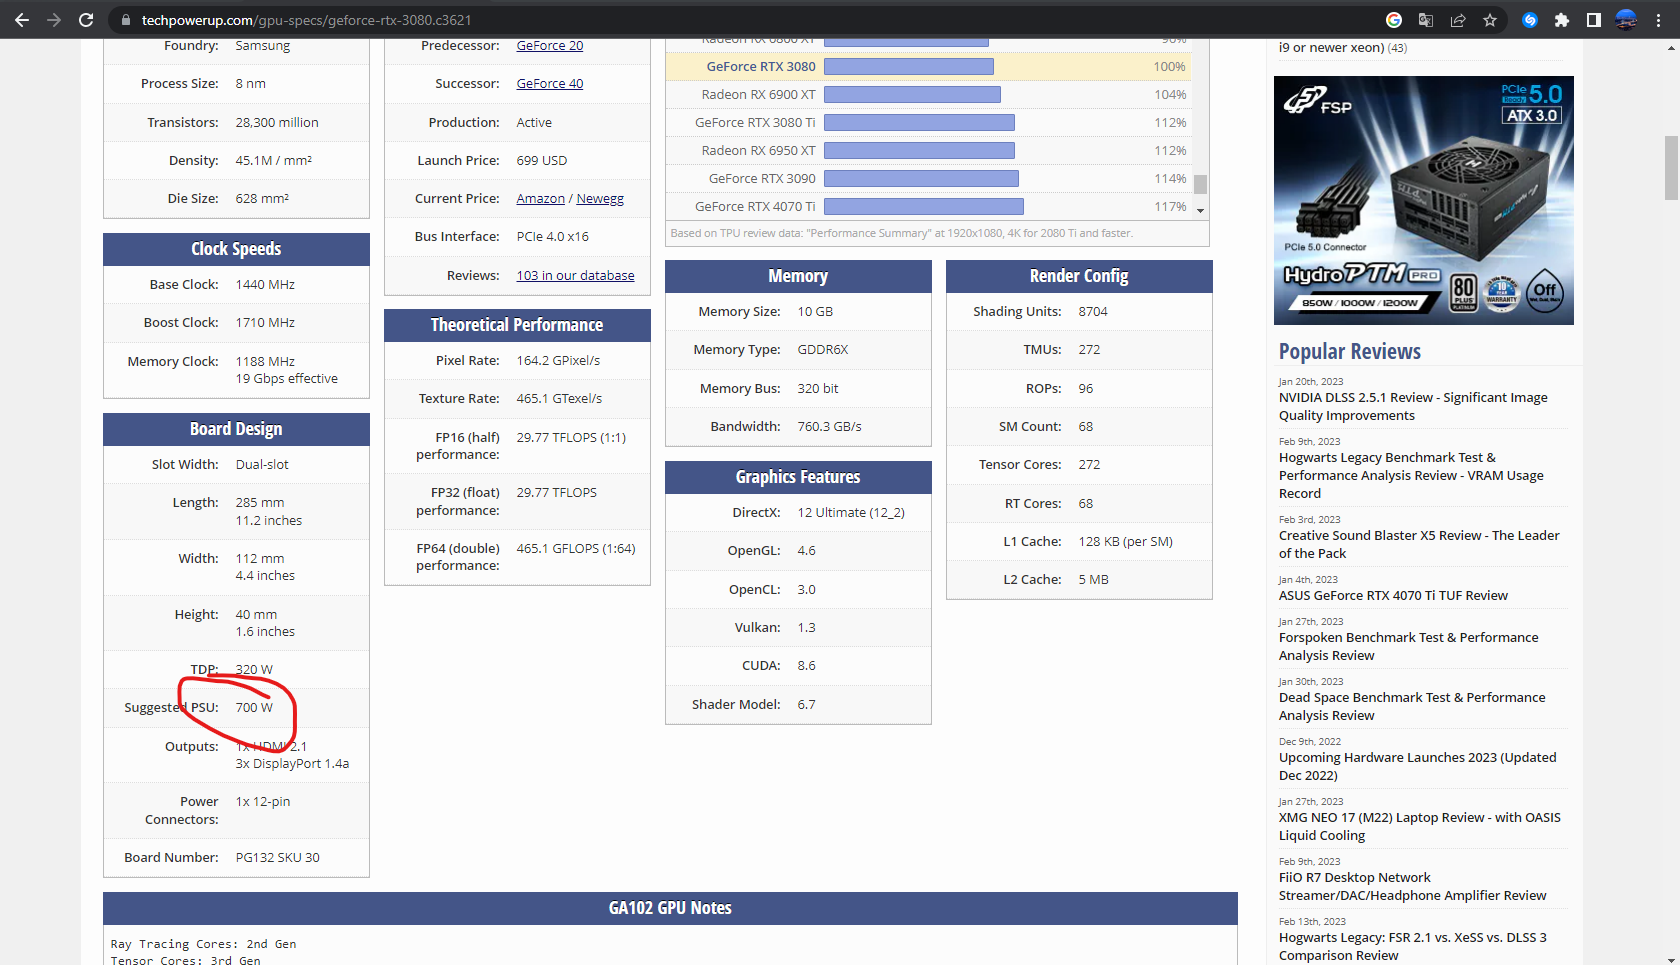
Task: Open Radeon RX 6900 XT in performance list
Action: click(x=758, y=95)
